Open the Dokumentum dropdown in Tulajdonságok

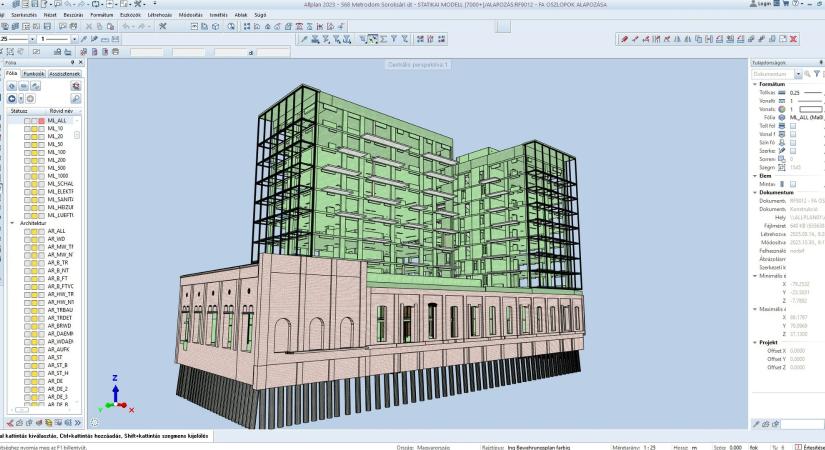point(798,74)
